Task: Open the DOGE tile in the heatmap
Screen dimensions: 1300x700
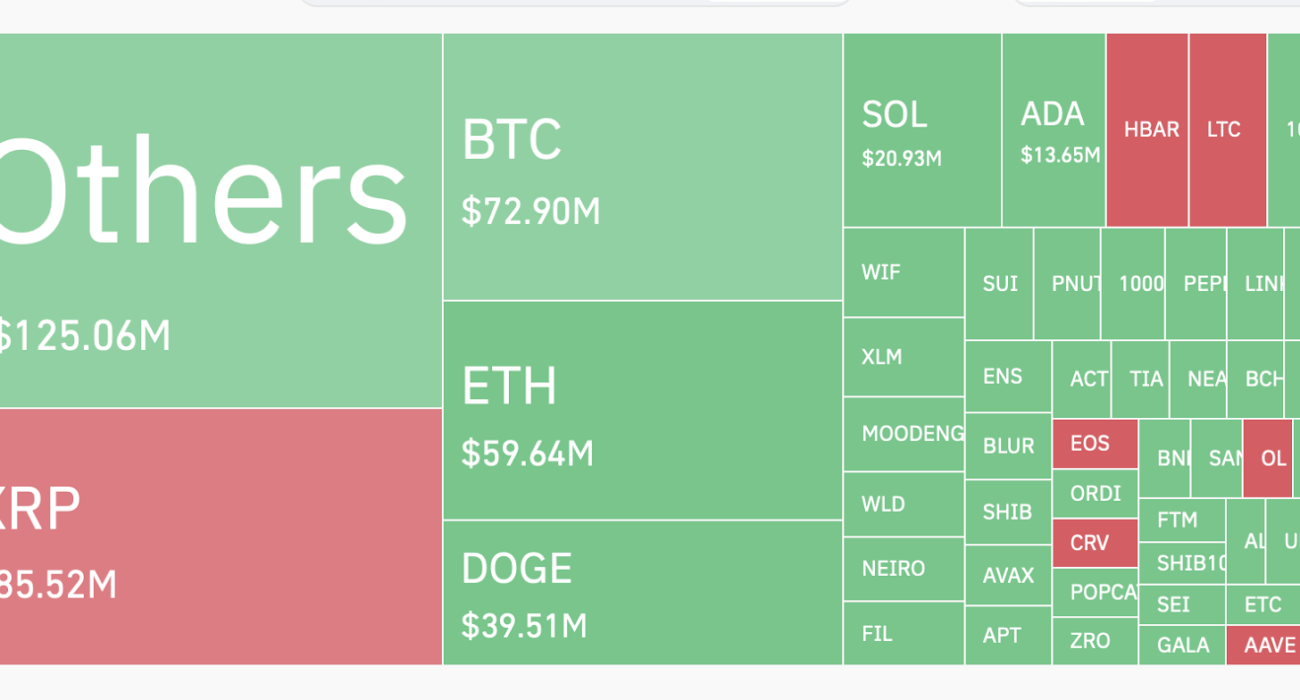Action: point(642,592)
